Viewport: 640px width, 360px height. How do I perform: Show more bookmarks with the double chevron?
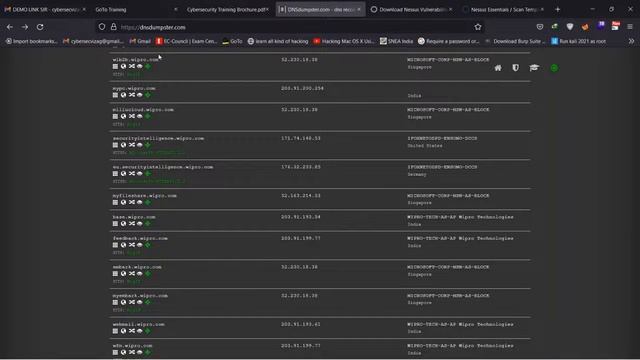point(631,41)
